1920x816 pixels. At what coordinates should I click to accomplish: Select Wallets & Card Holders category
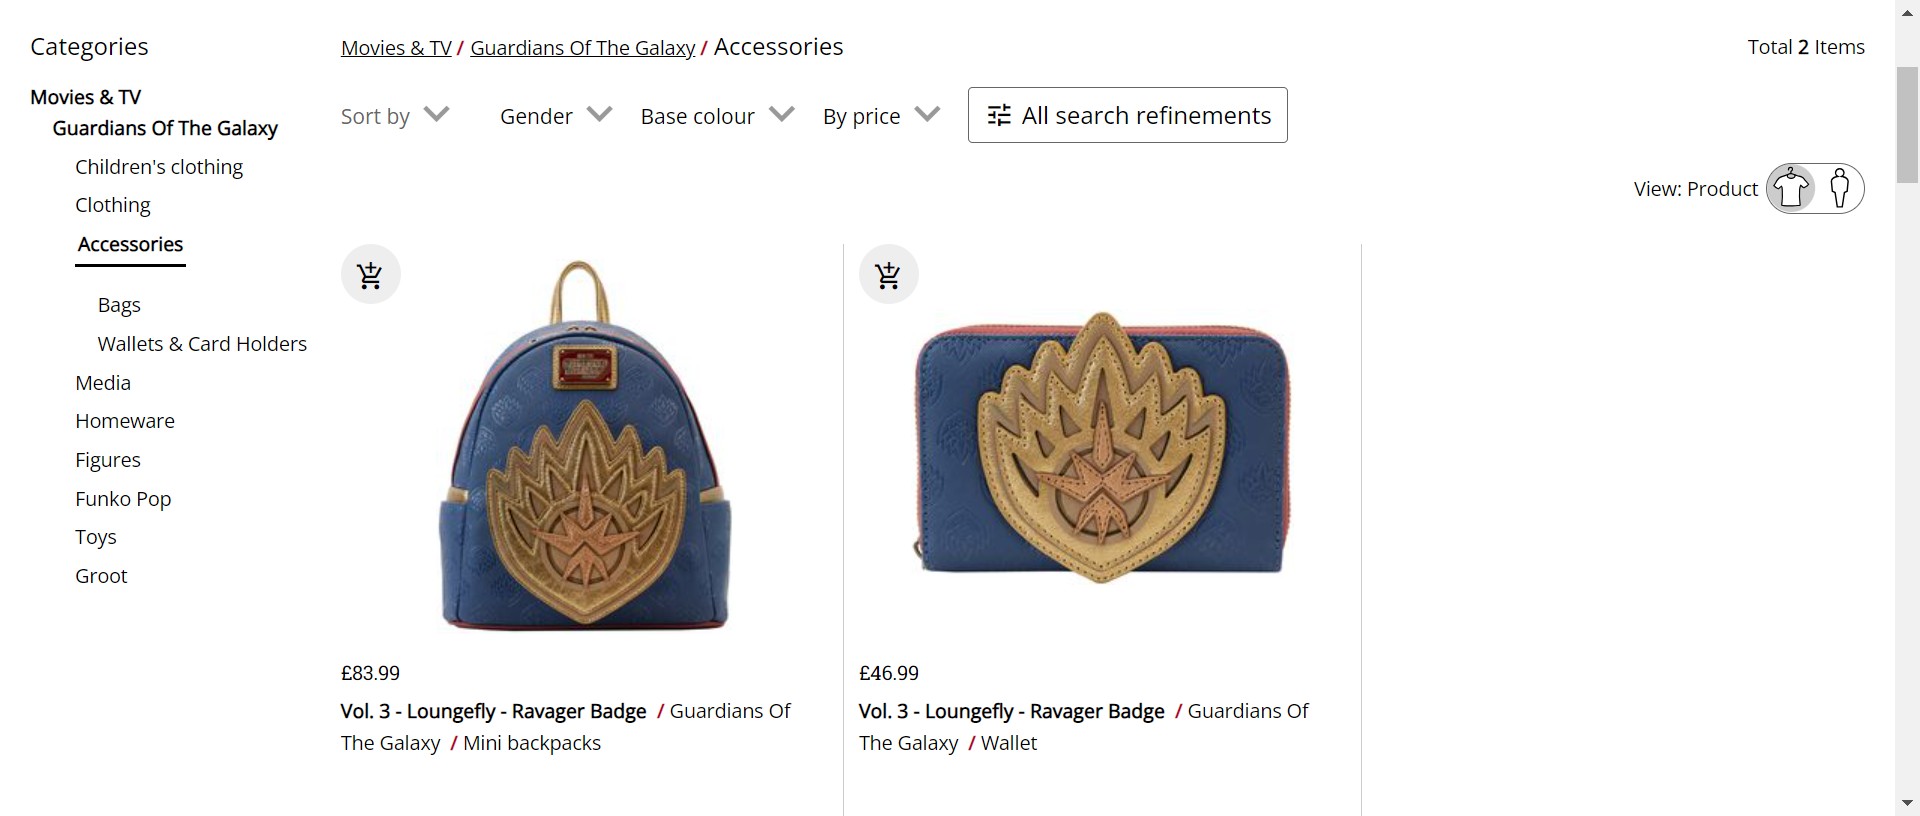coord(202,344)
